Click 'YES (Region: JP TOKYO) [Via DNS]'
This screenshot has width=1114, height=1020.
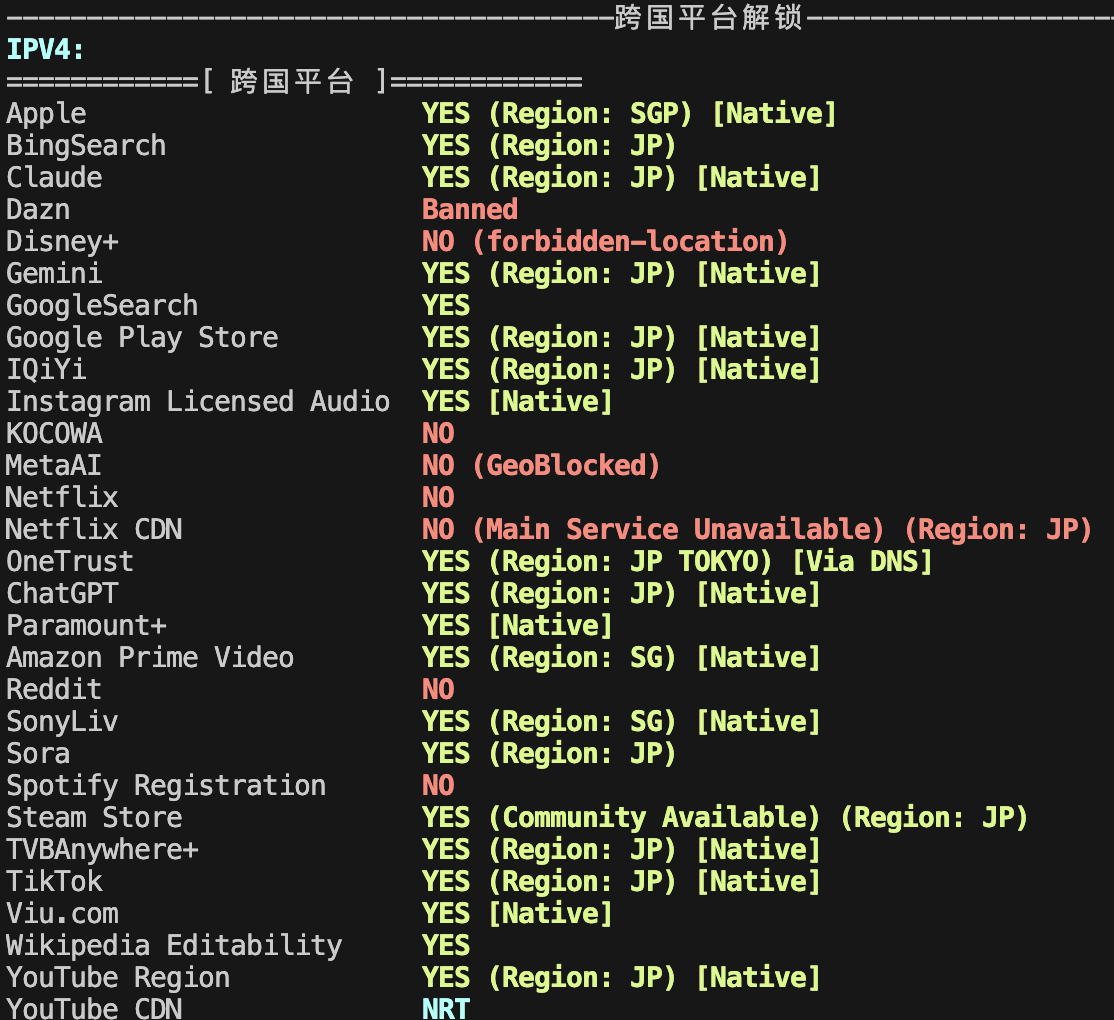pyautogui.click(x=676, y=562)
